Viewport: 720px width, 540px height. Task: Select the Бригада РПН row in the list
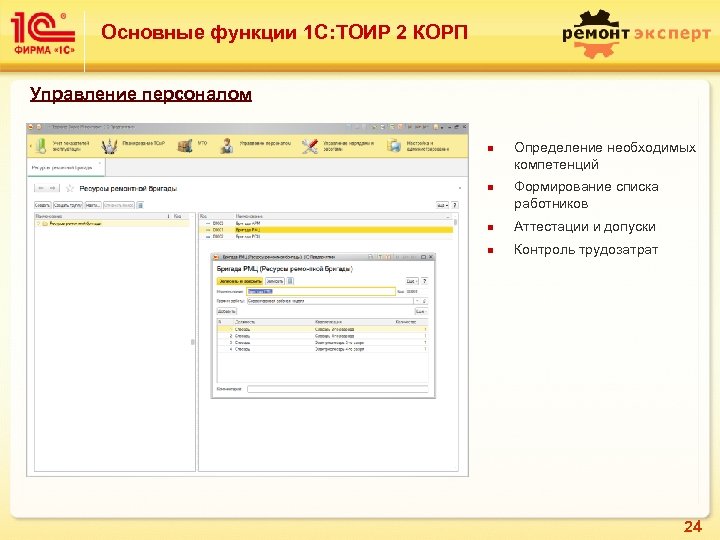[326, 236]
